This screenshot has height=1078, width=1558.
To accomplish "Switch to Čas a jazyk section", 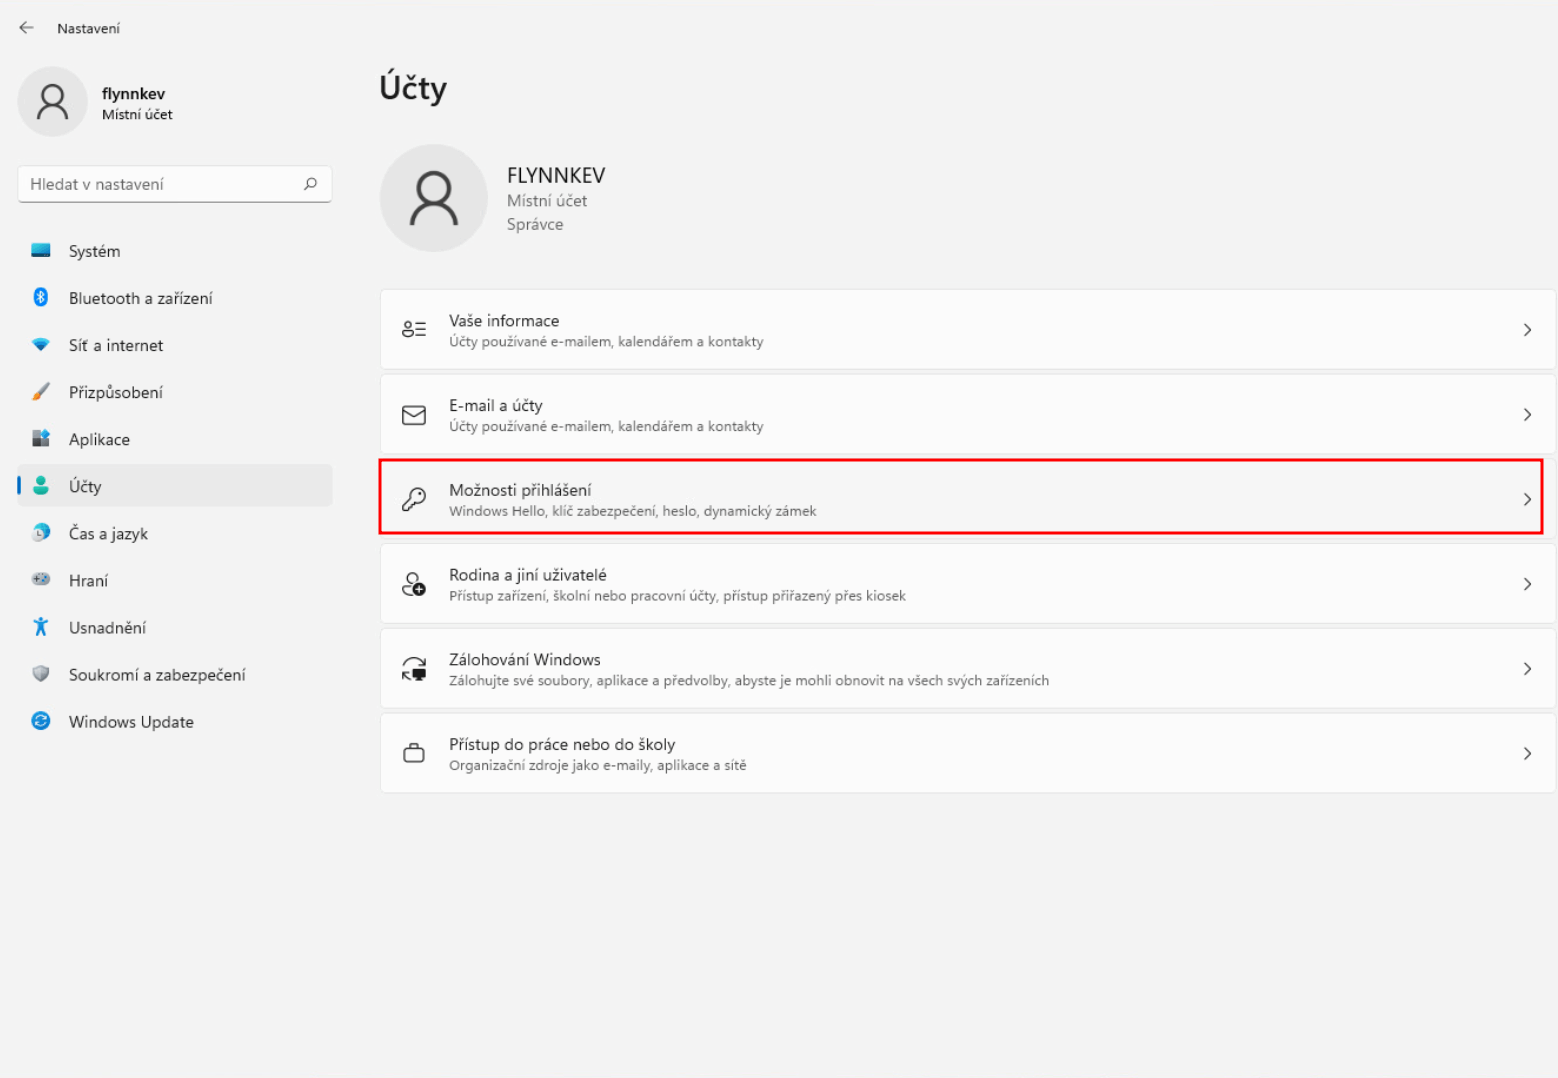I will [108, 533].
